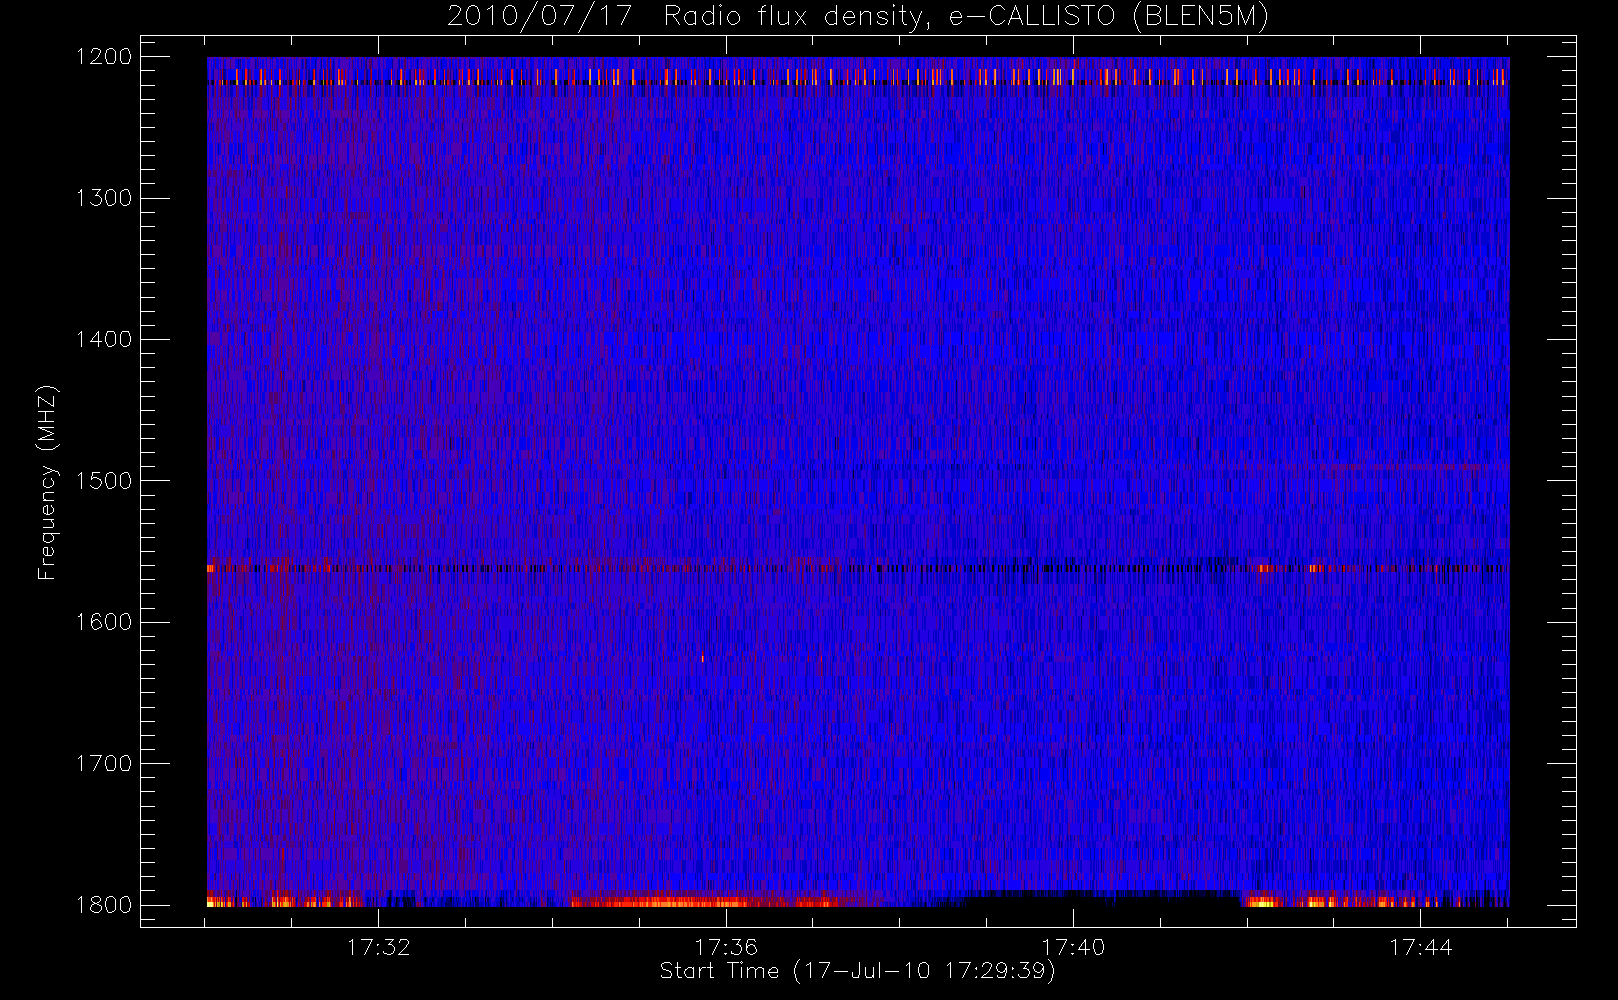This screenshot has height=1000, width=1618.
Task: Click the 17:32 time tick label
Action: tap(379, 947)
